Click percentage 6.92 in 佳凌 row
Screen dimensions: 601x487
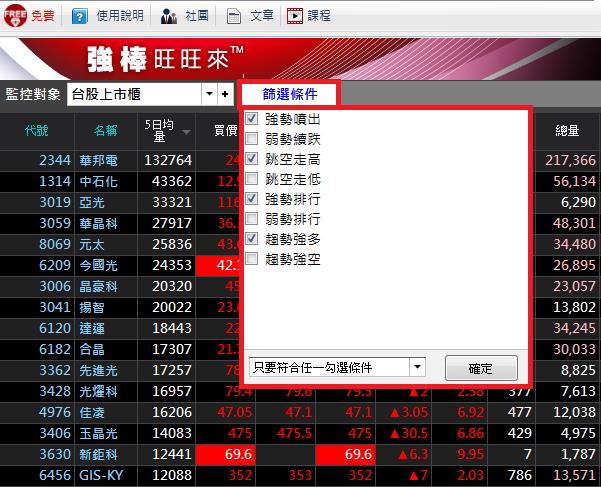pos(471,412)
